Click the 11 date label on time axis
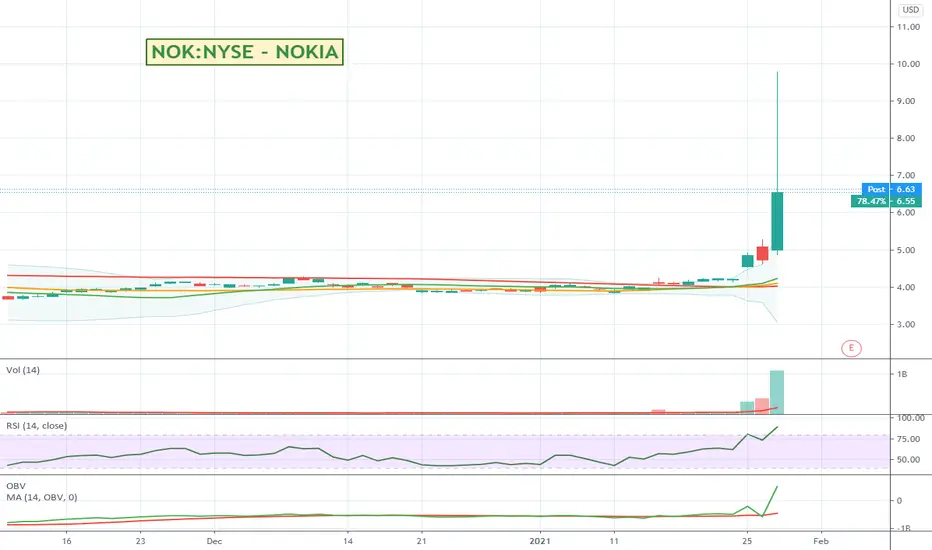This screenshot has height=550, width=932. pos(614,541)
